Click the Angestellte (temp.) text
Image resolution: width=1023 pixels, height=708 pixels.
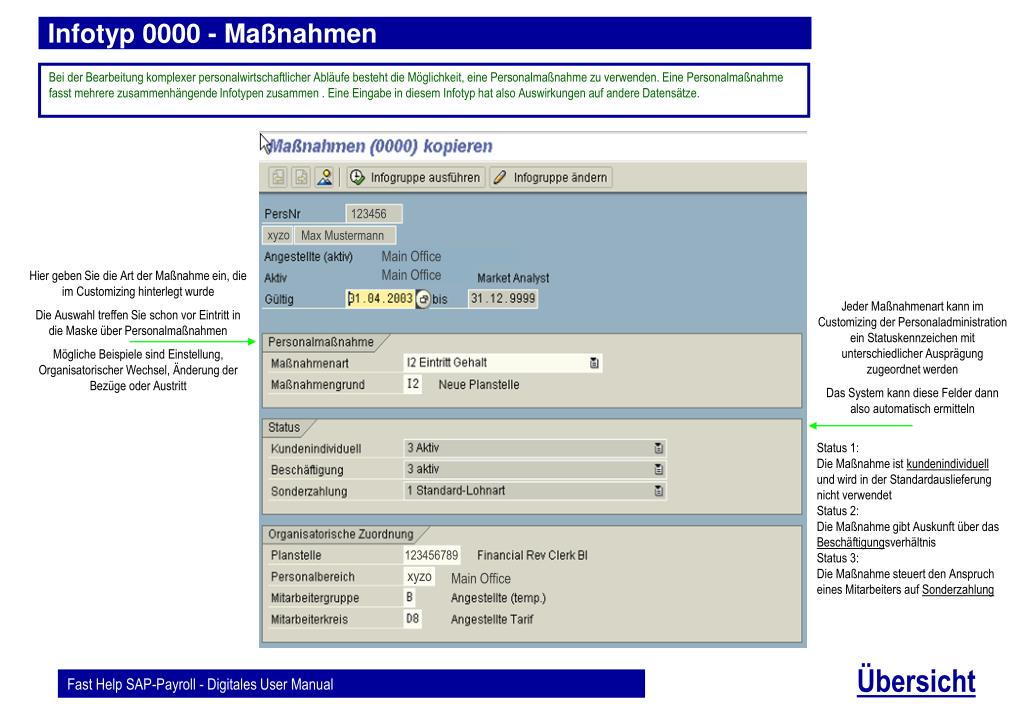tap(498, 598)
